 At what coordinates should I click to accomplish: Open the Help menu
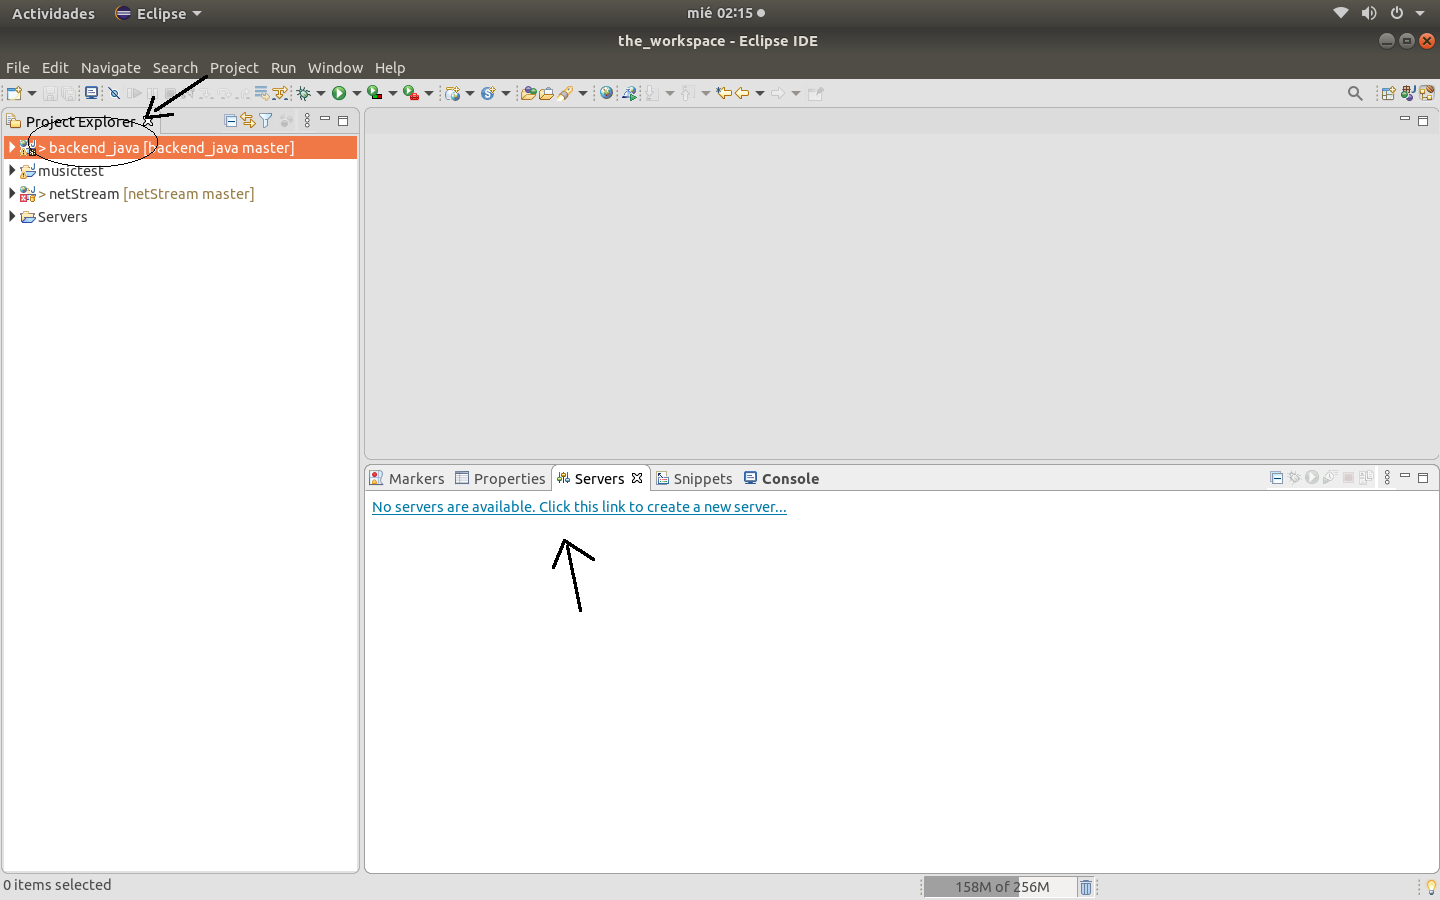click(390, 68)
